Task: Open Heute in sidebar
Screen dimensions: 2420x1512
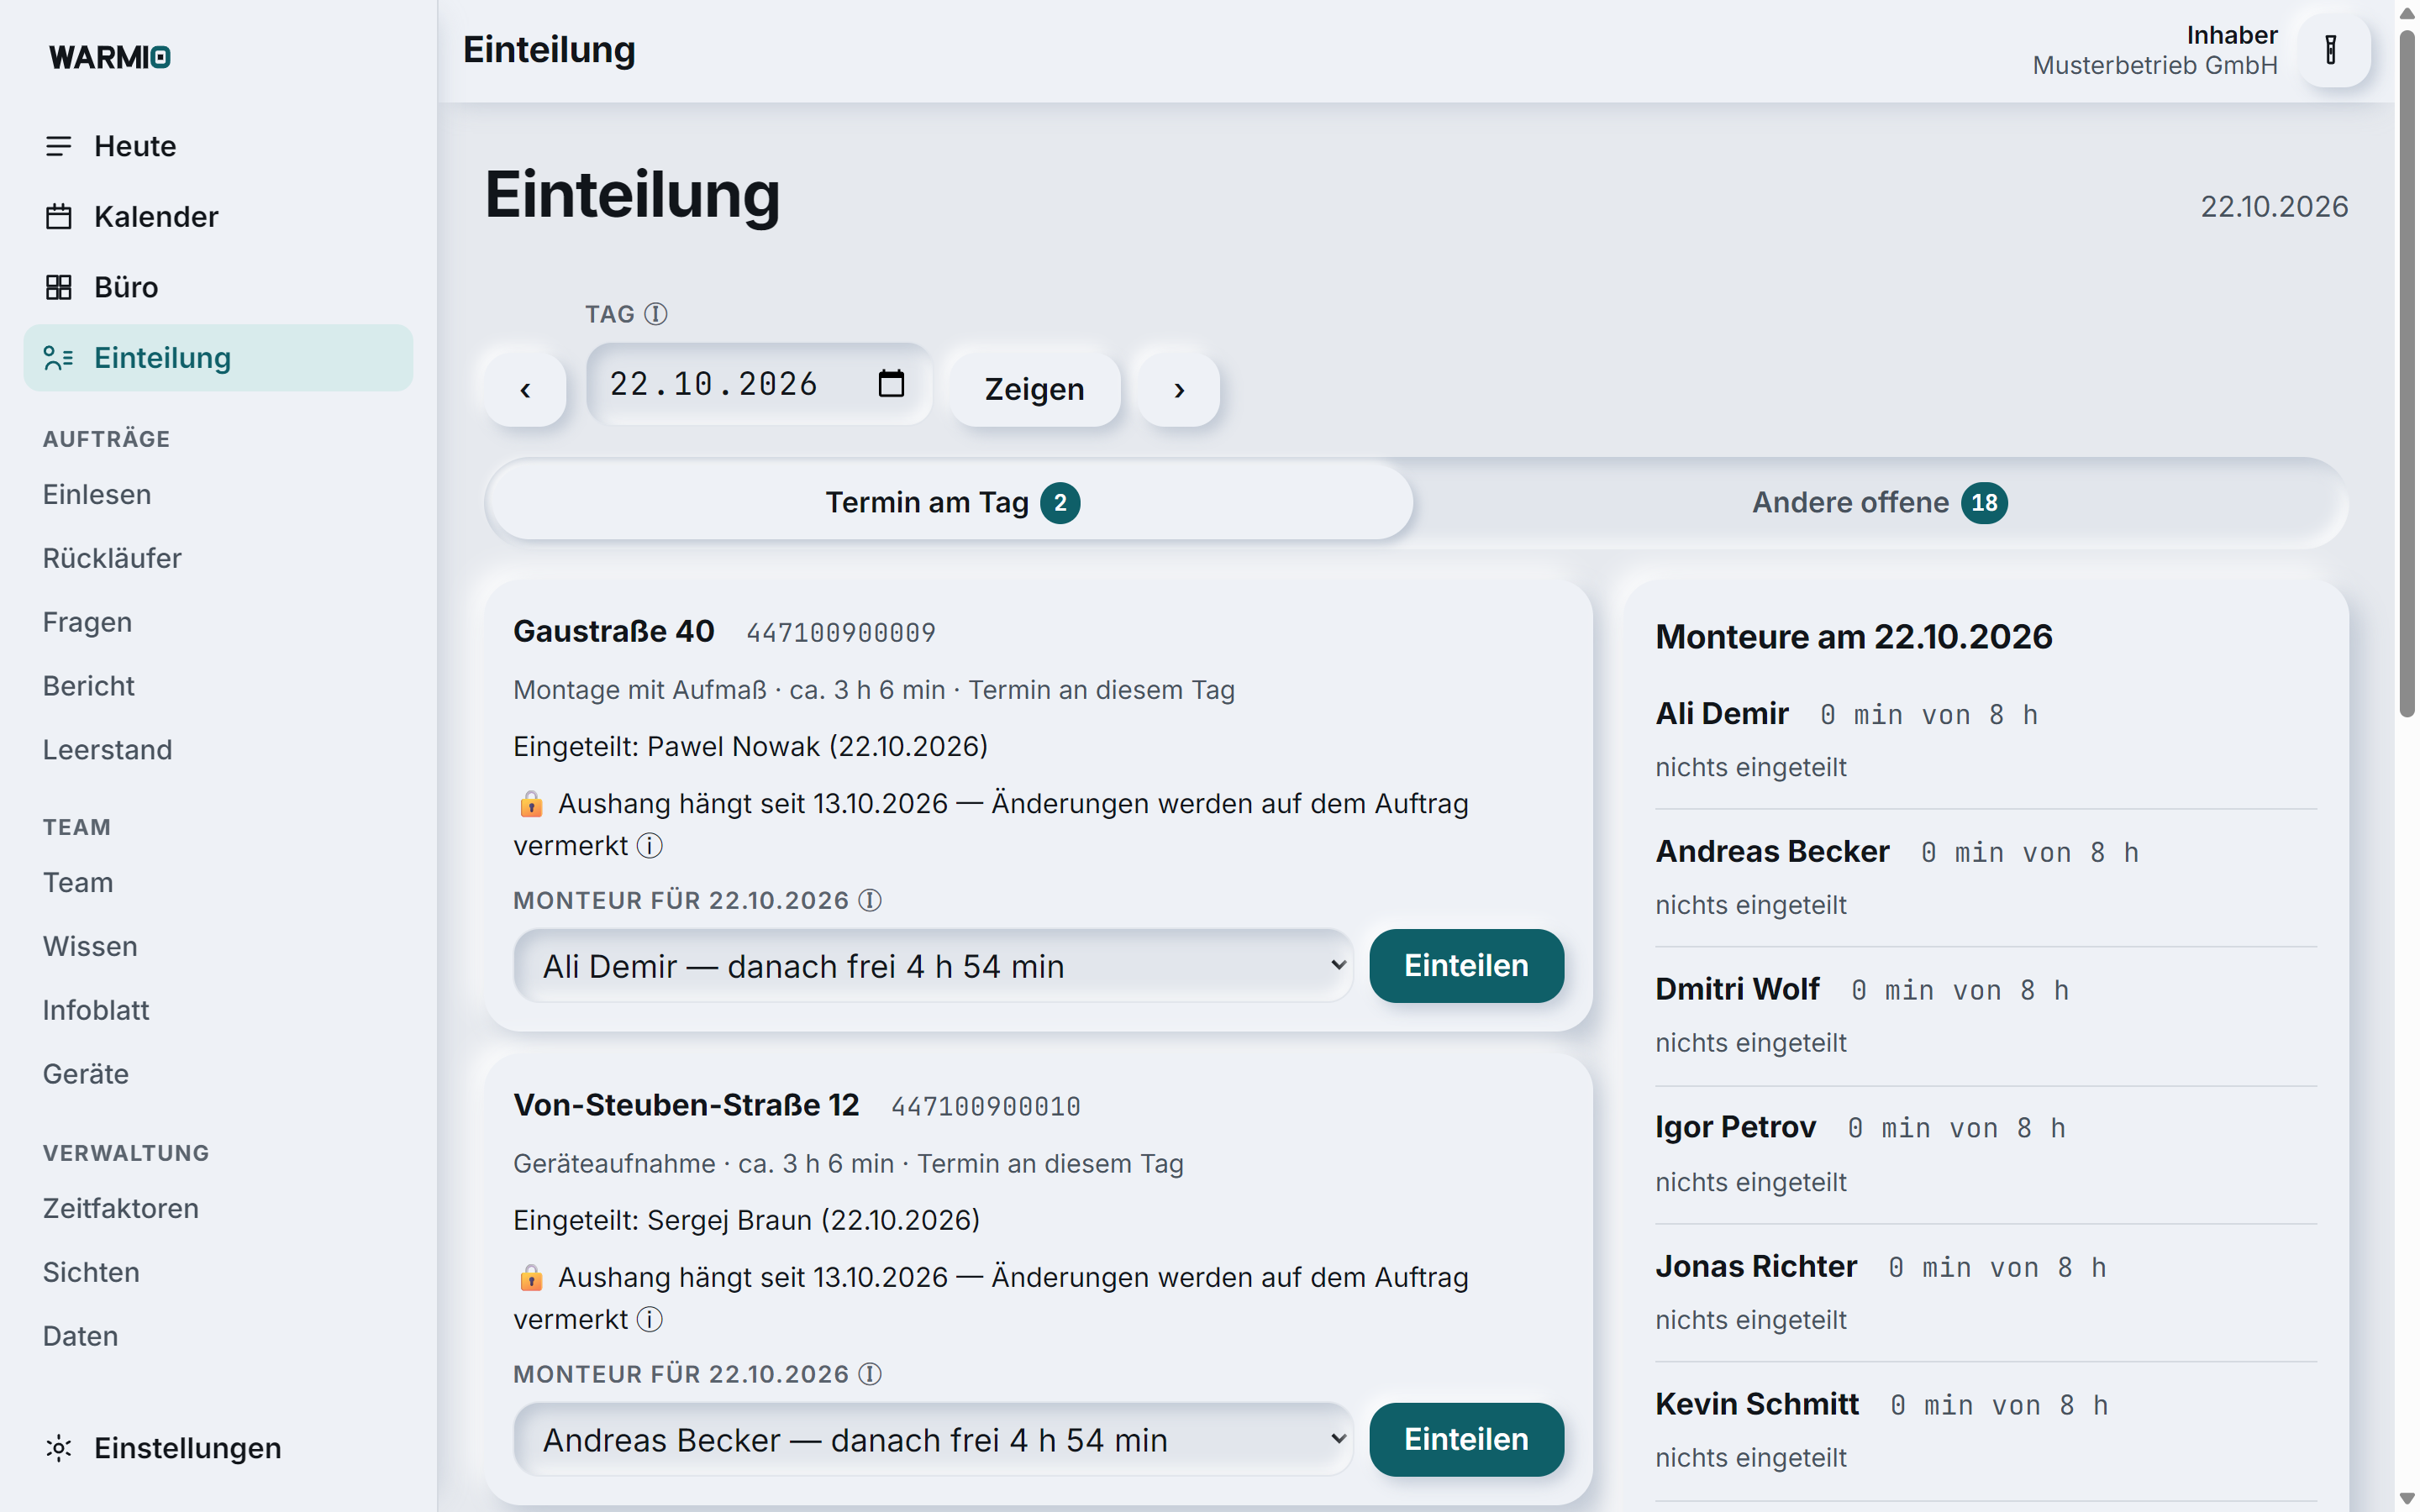Action: pyautogui.click(x=218, y=146)
